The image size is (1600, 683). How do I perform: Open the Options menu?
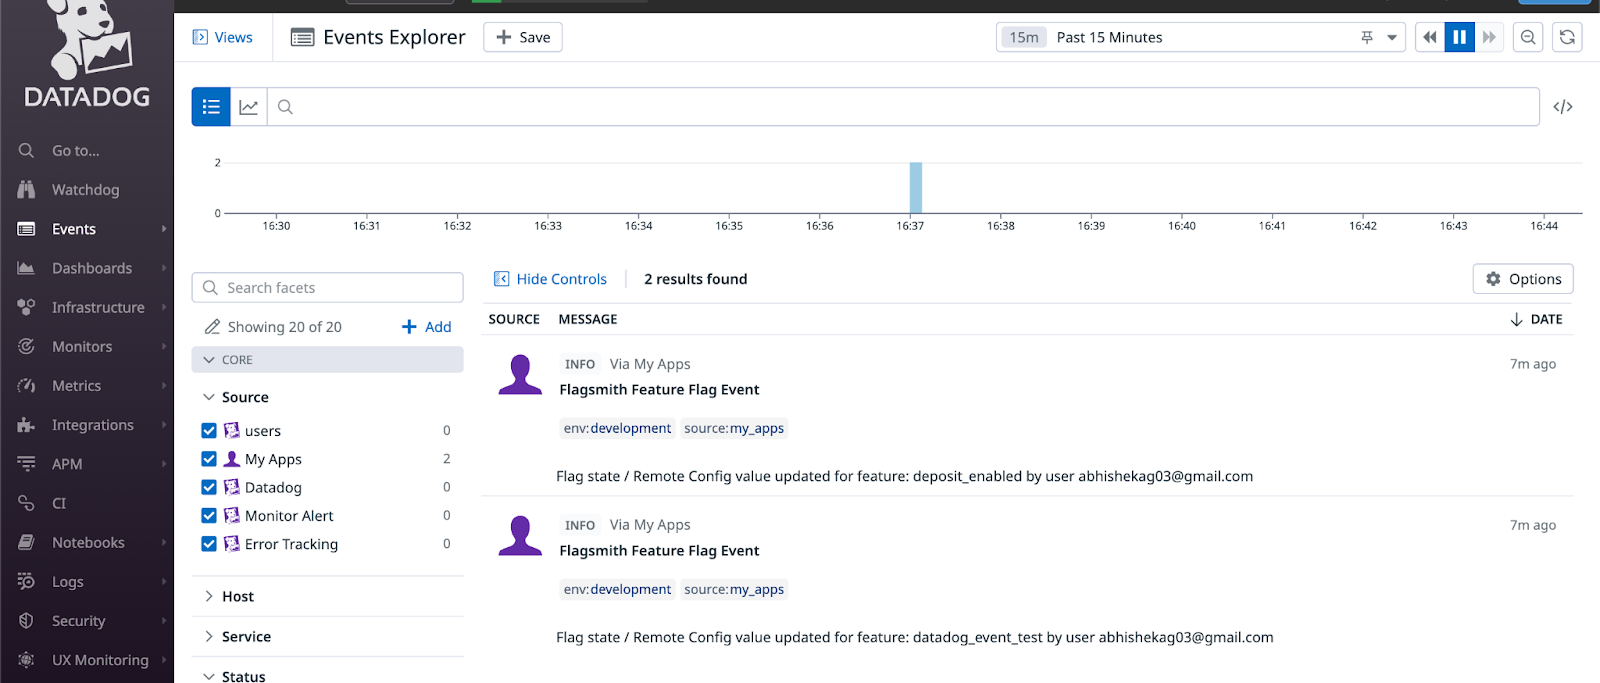click(1523, 279)
